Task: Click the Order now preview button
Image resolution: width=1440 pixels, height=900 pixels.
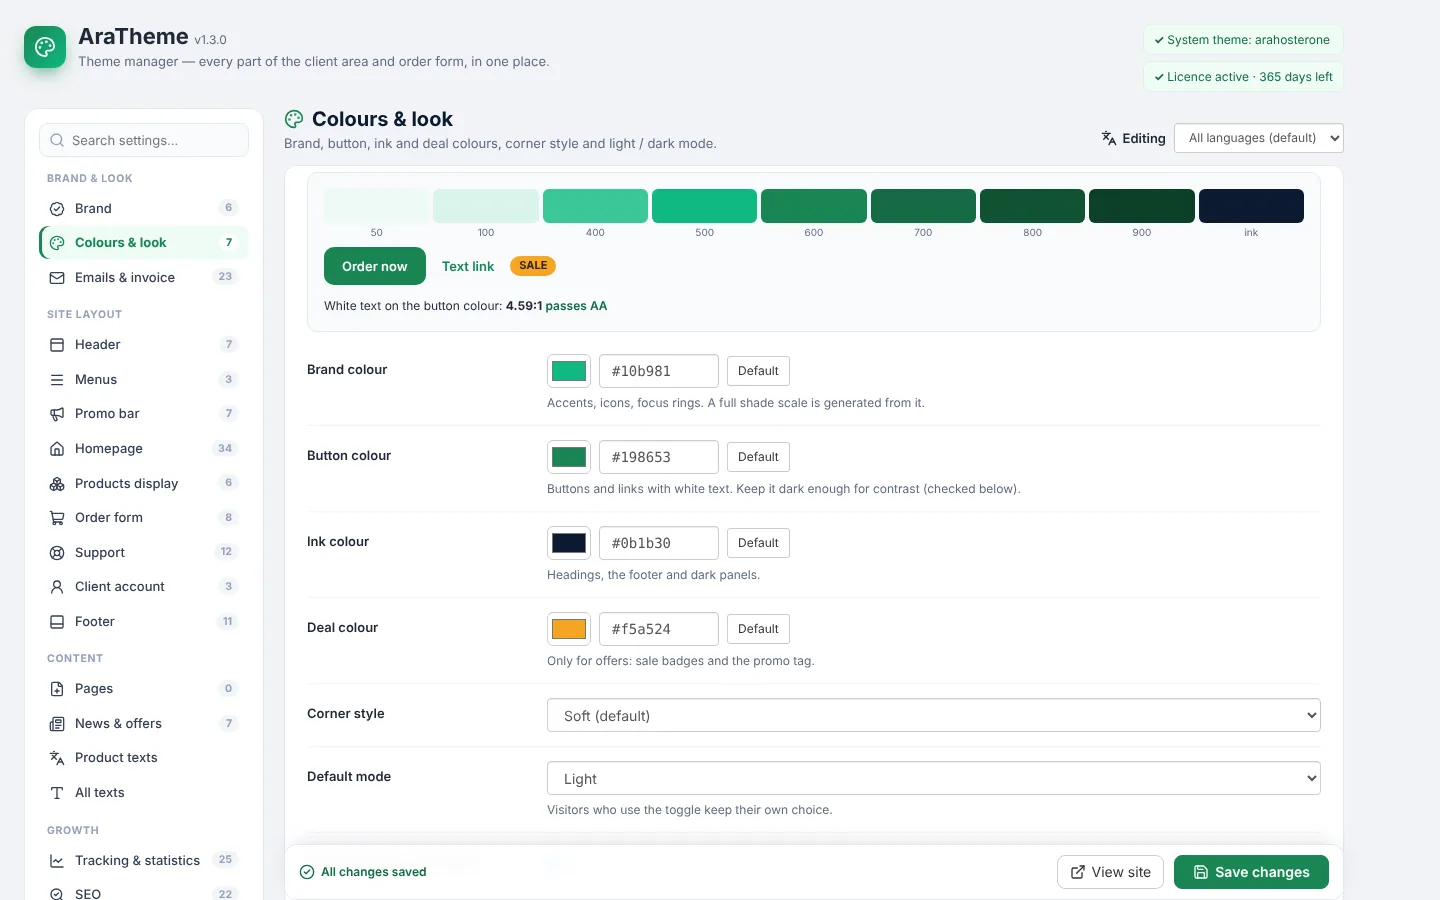Action: pos(375,266)
